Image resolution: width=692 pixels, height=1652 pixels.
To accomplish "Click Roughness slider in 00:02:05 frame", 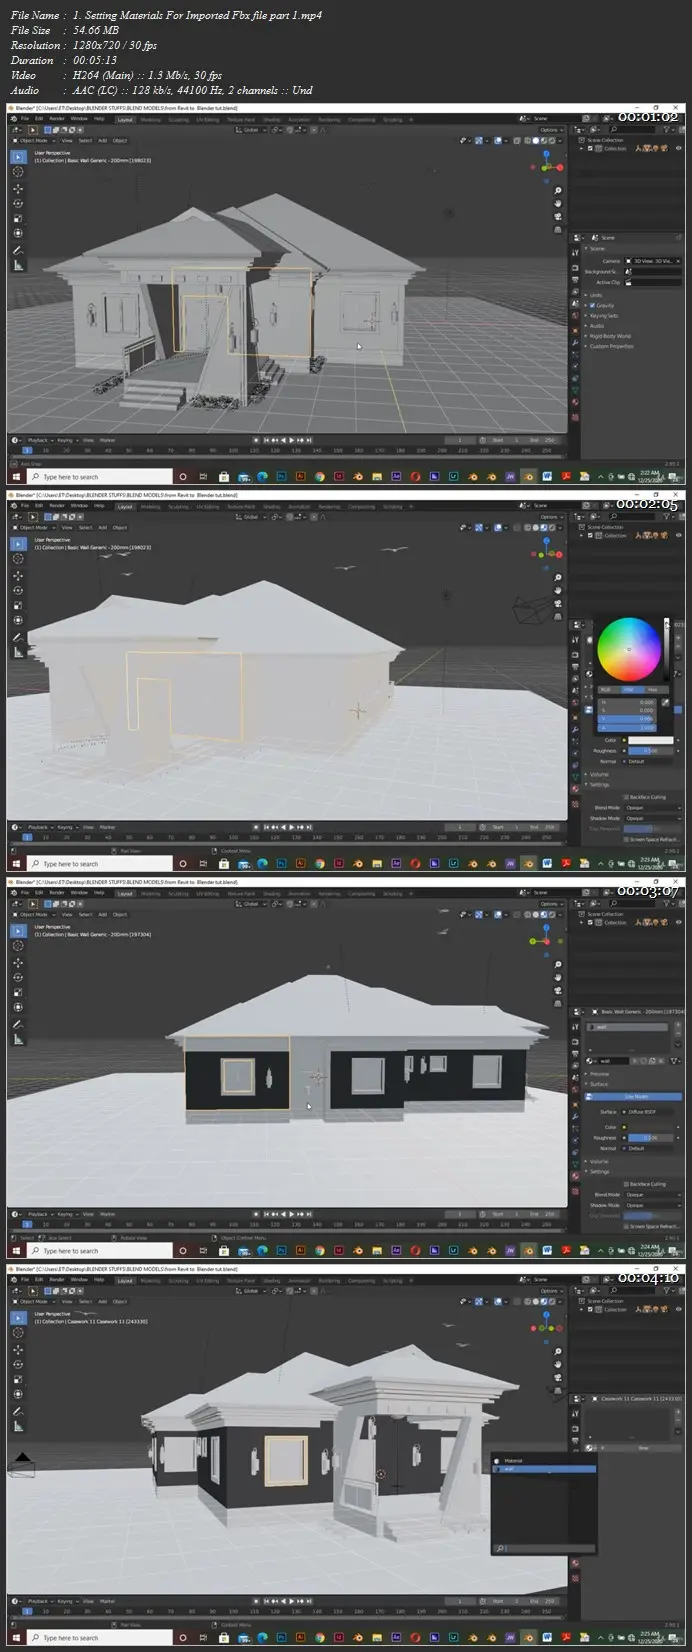I will coord(652,751).
